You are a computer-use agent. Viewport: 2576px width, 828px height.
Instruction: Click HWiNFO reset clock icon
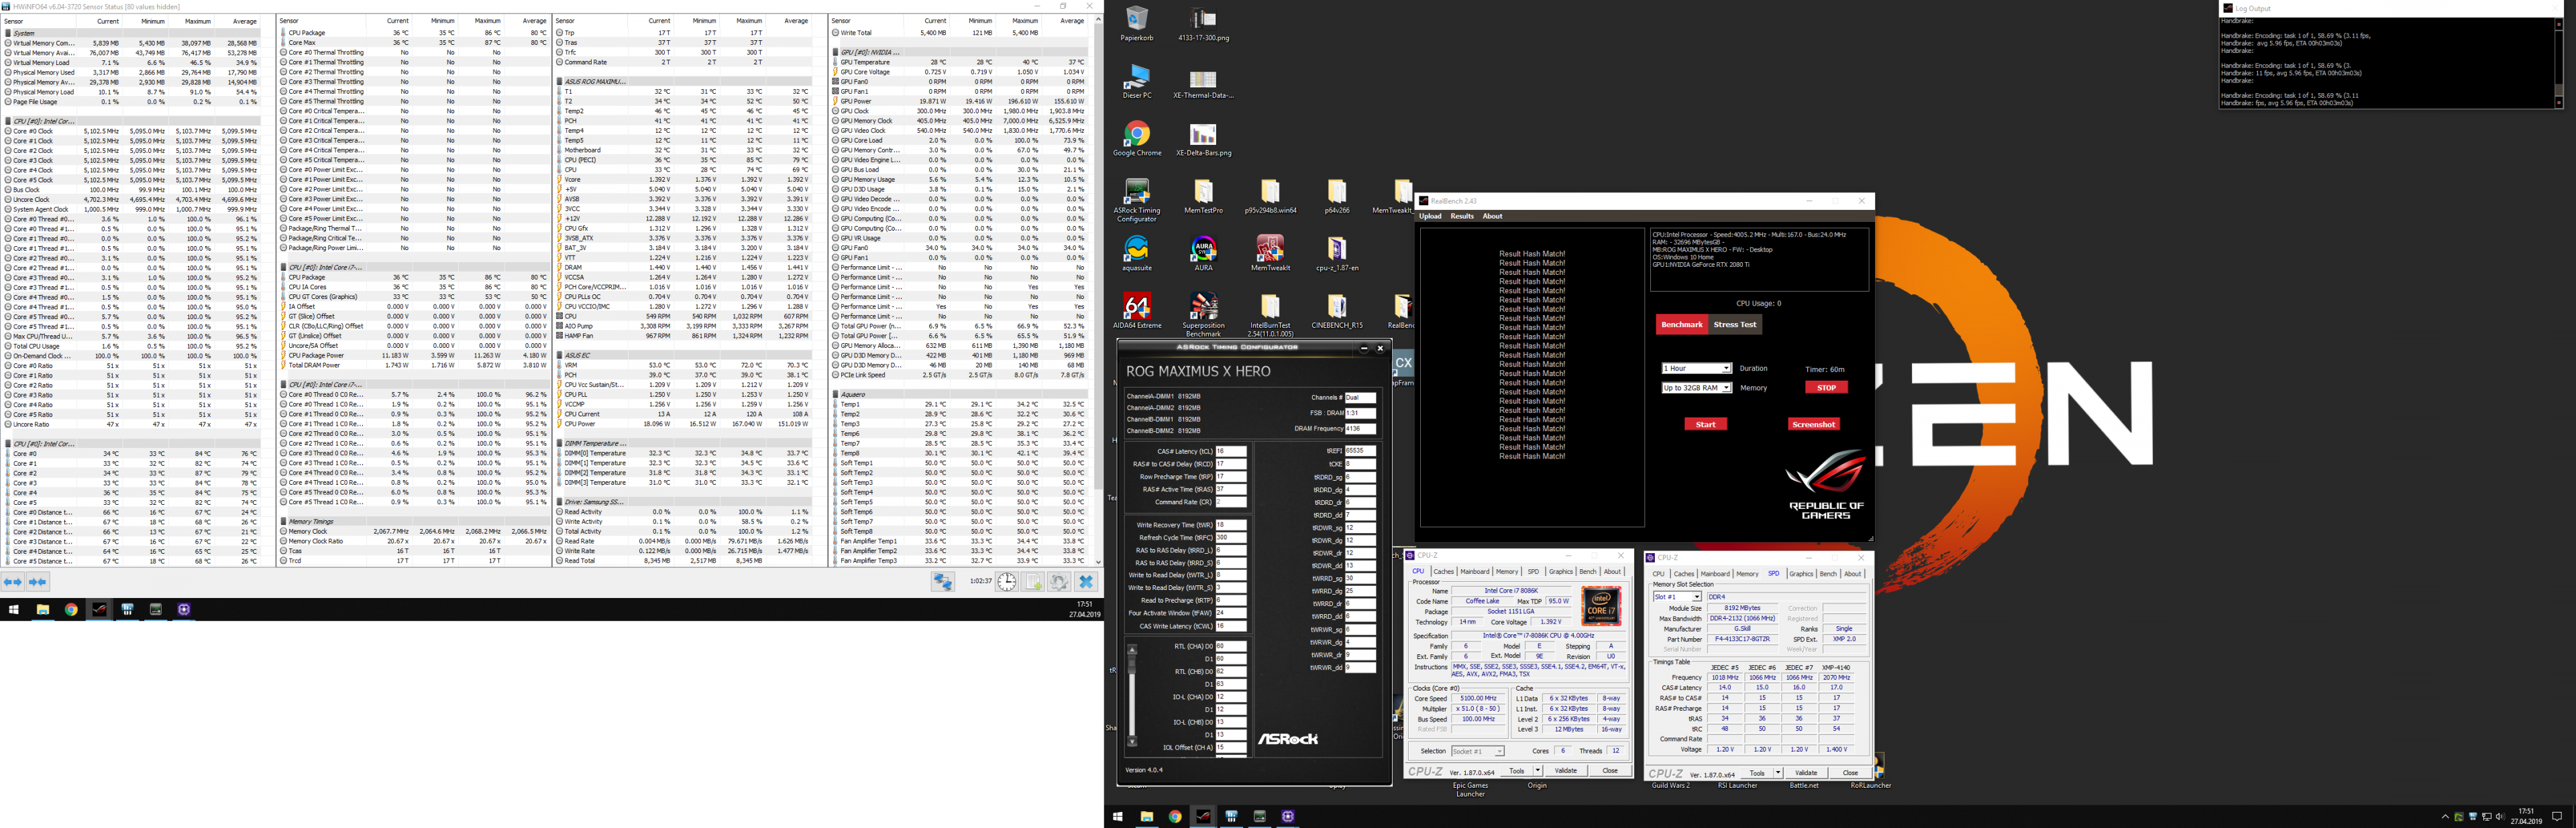pos(1007,582)
